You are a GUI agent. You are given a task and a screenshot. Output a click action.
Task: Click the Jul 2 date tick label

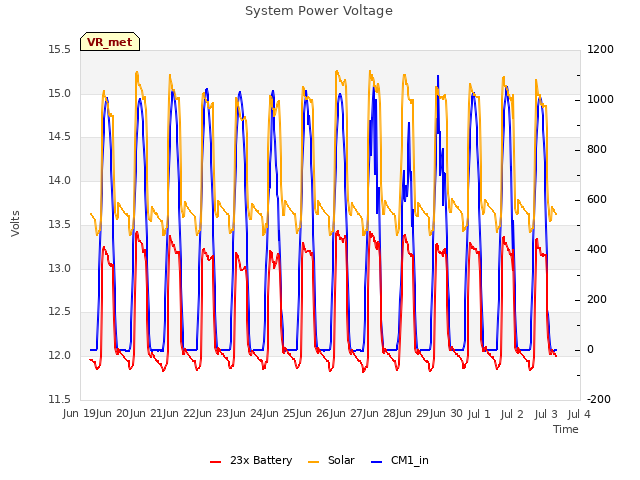tap(511, 414)
